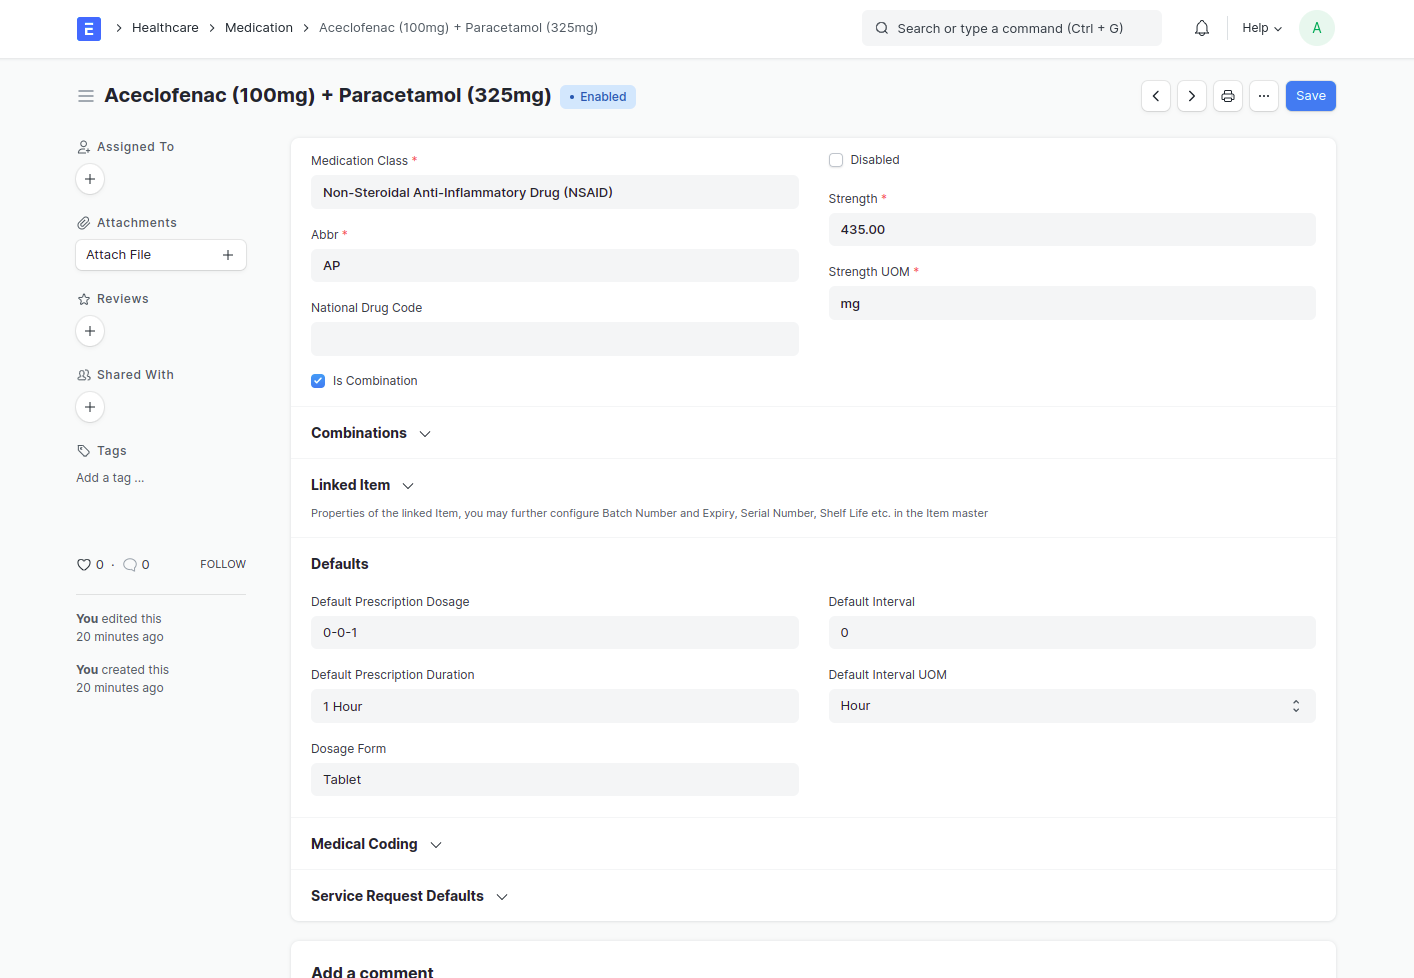
Task: Click into the National Drug Code field
Action: (x=555, y=339)
